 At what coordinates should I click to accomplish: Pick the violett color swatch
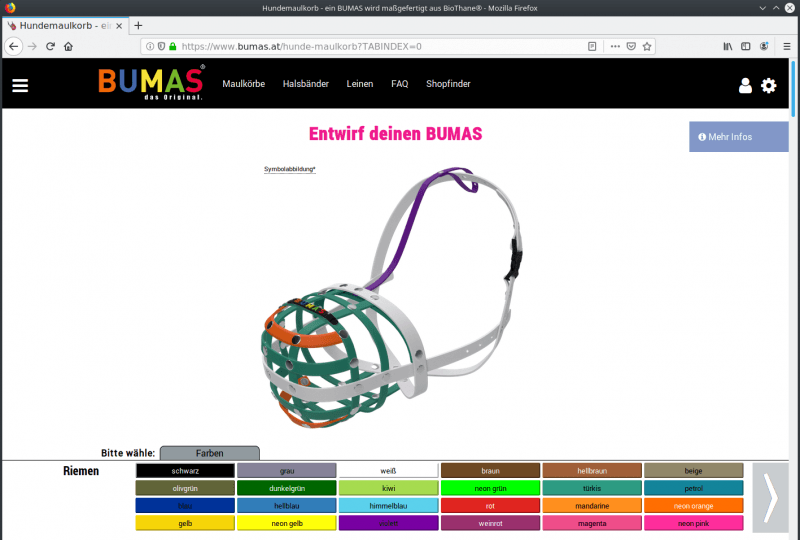pos(388,523)
